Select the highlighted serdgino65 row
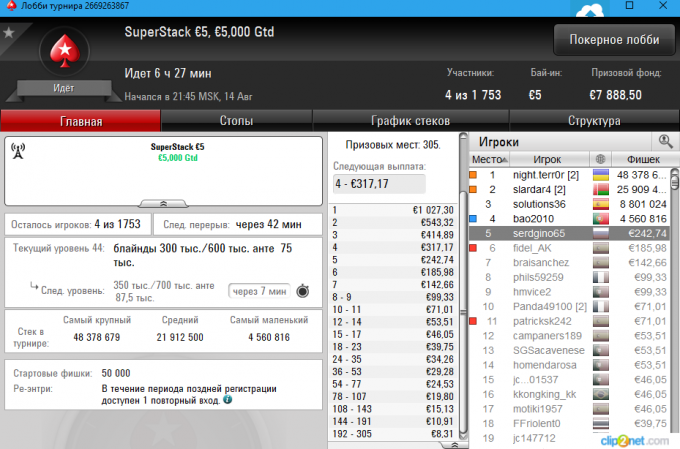The image size is (680, 449). [569, 233]
